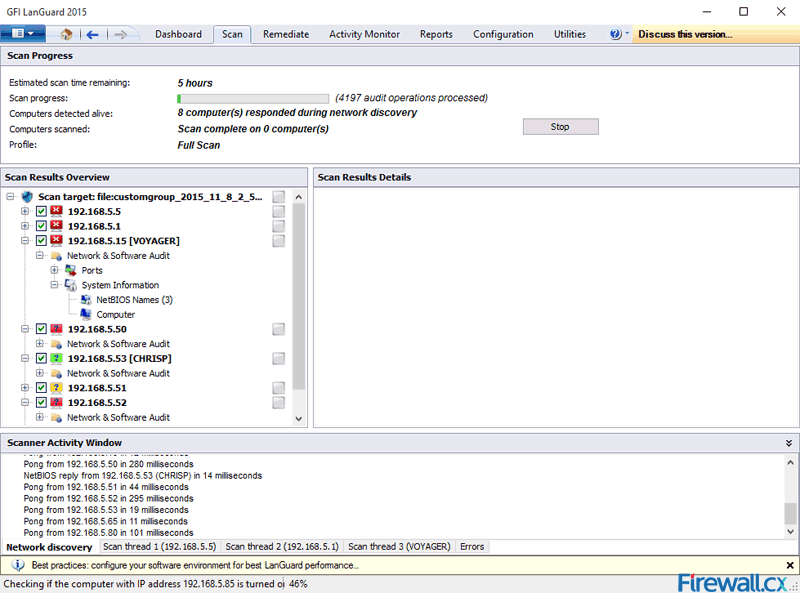Click the Ports icon

pyautogui.click(x=71, y=270)
